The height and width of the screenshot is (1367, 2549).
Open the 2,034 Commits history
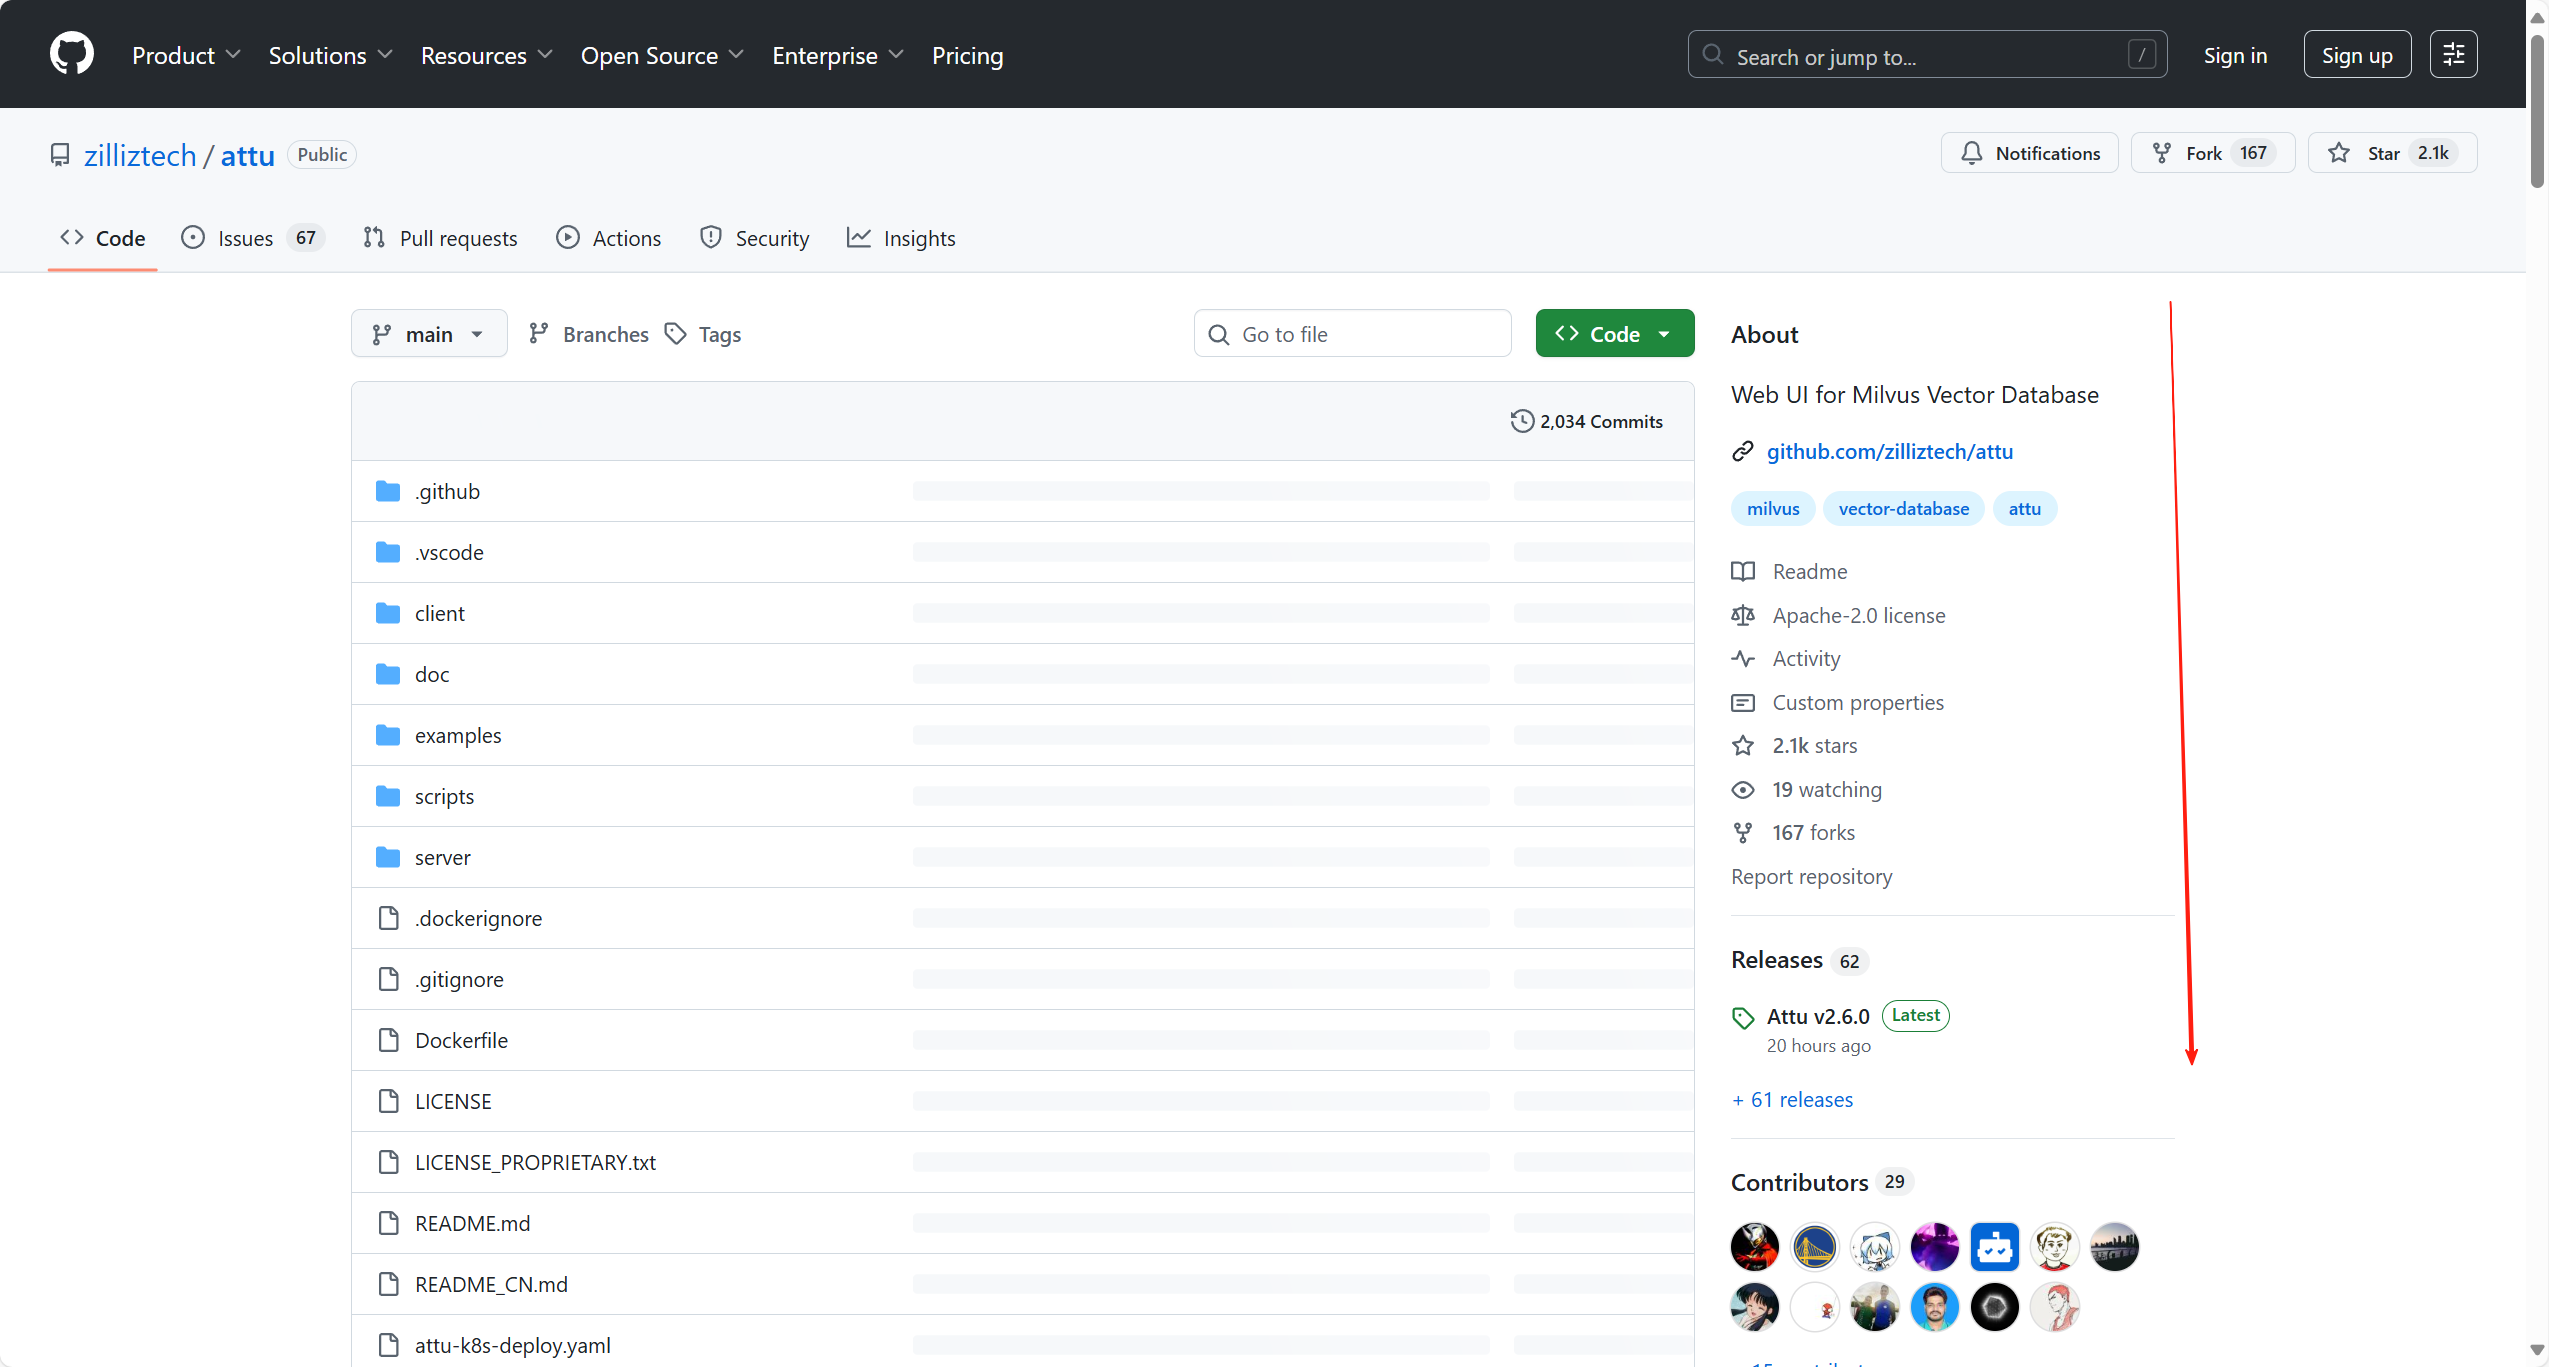point(1586,421)
